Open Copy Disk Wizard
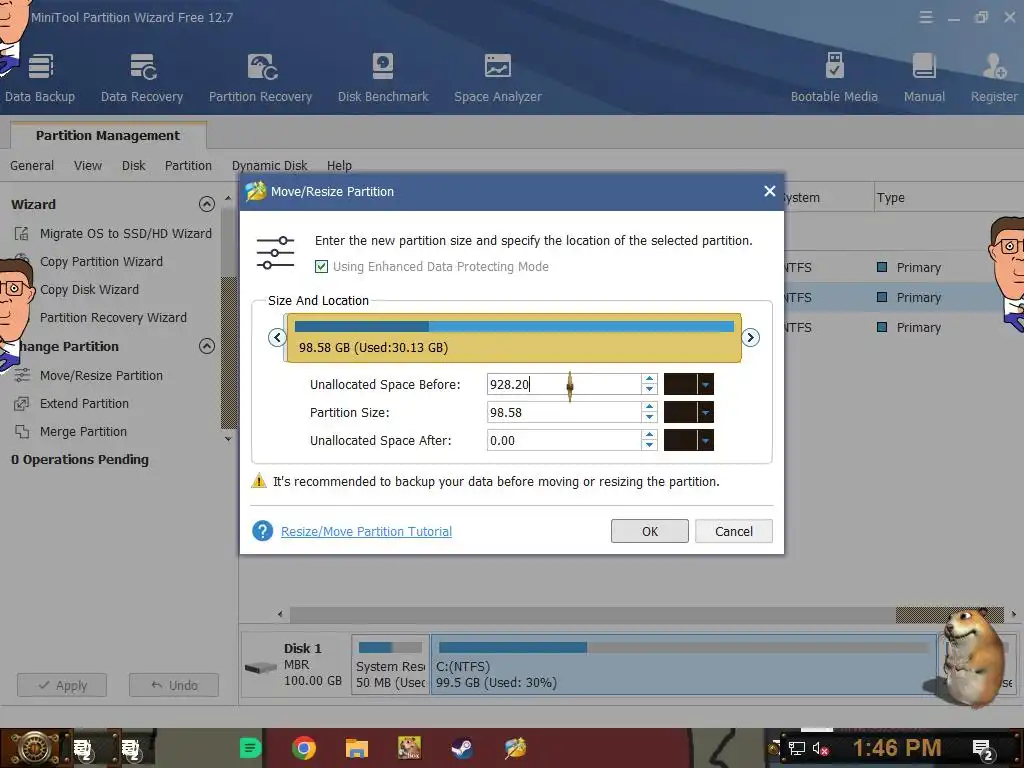Viewport: 1024px width, 768px height. (x=89, y=289)
